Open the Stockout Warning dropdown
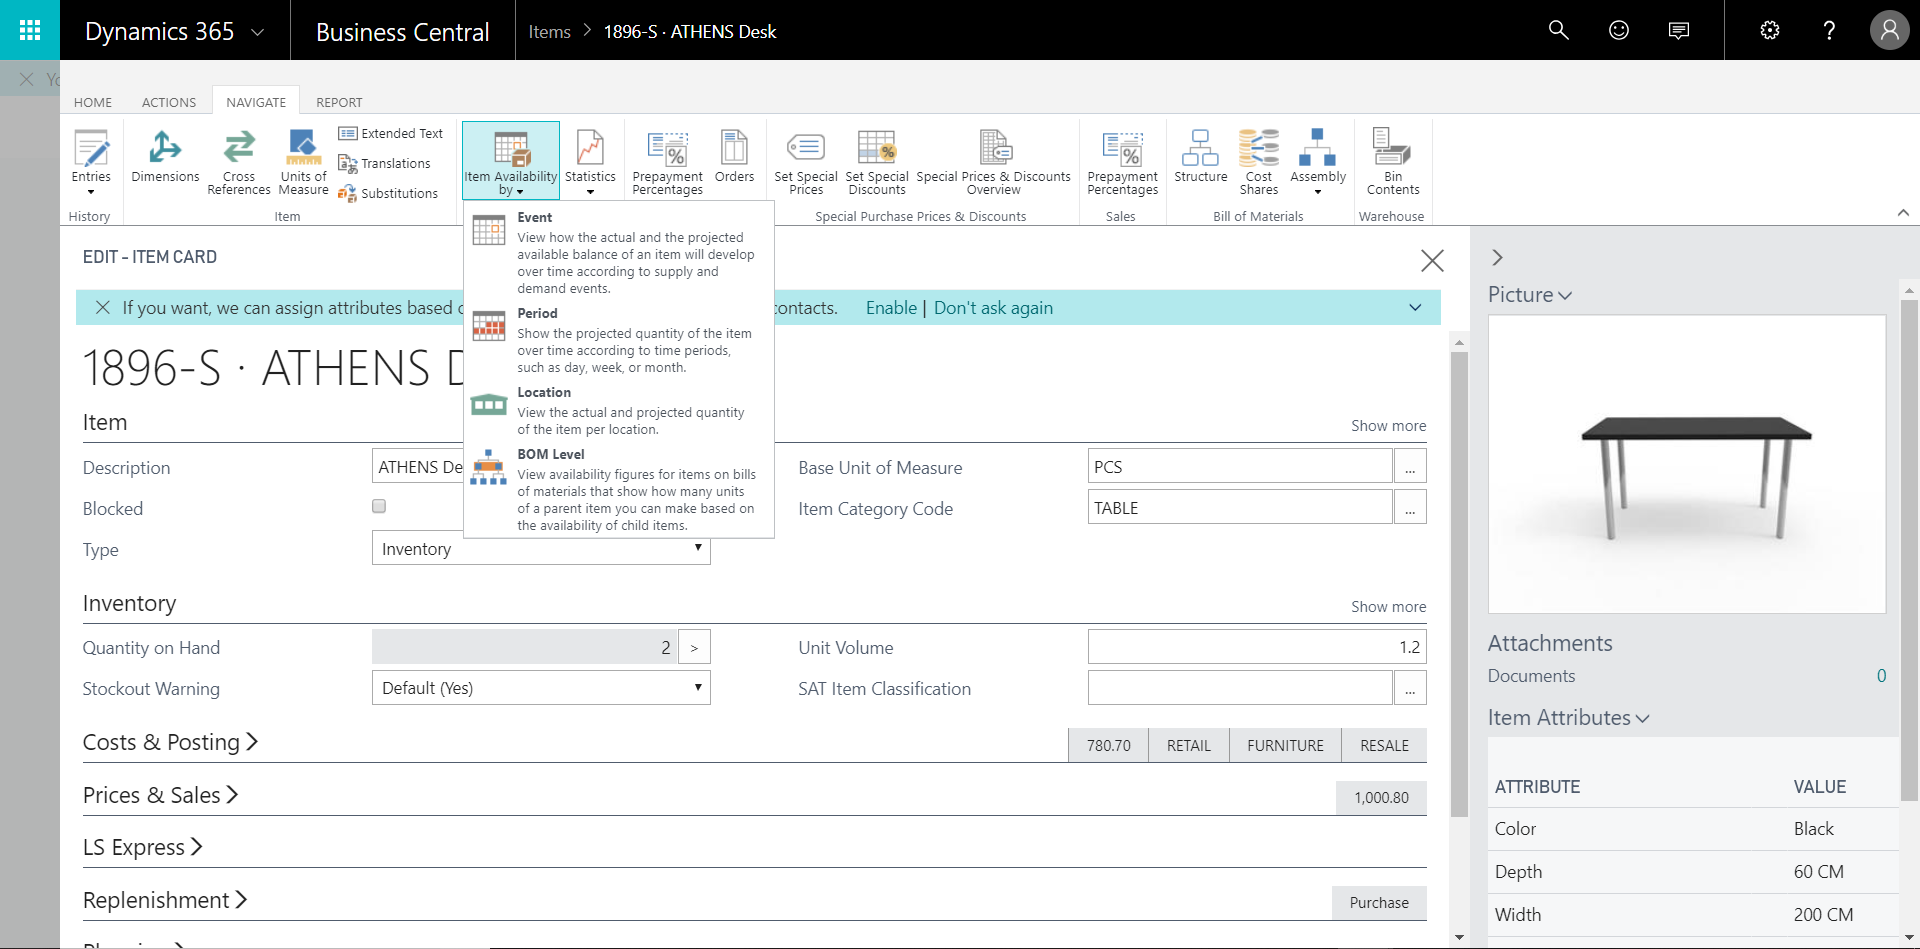The width and height of the screenshot is (1920, 949). 541,688
